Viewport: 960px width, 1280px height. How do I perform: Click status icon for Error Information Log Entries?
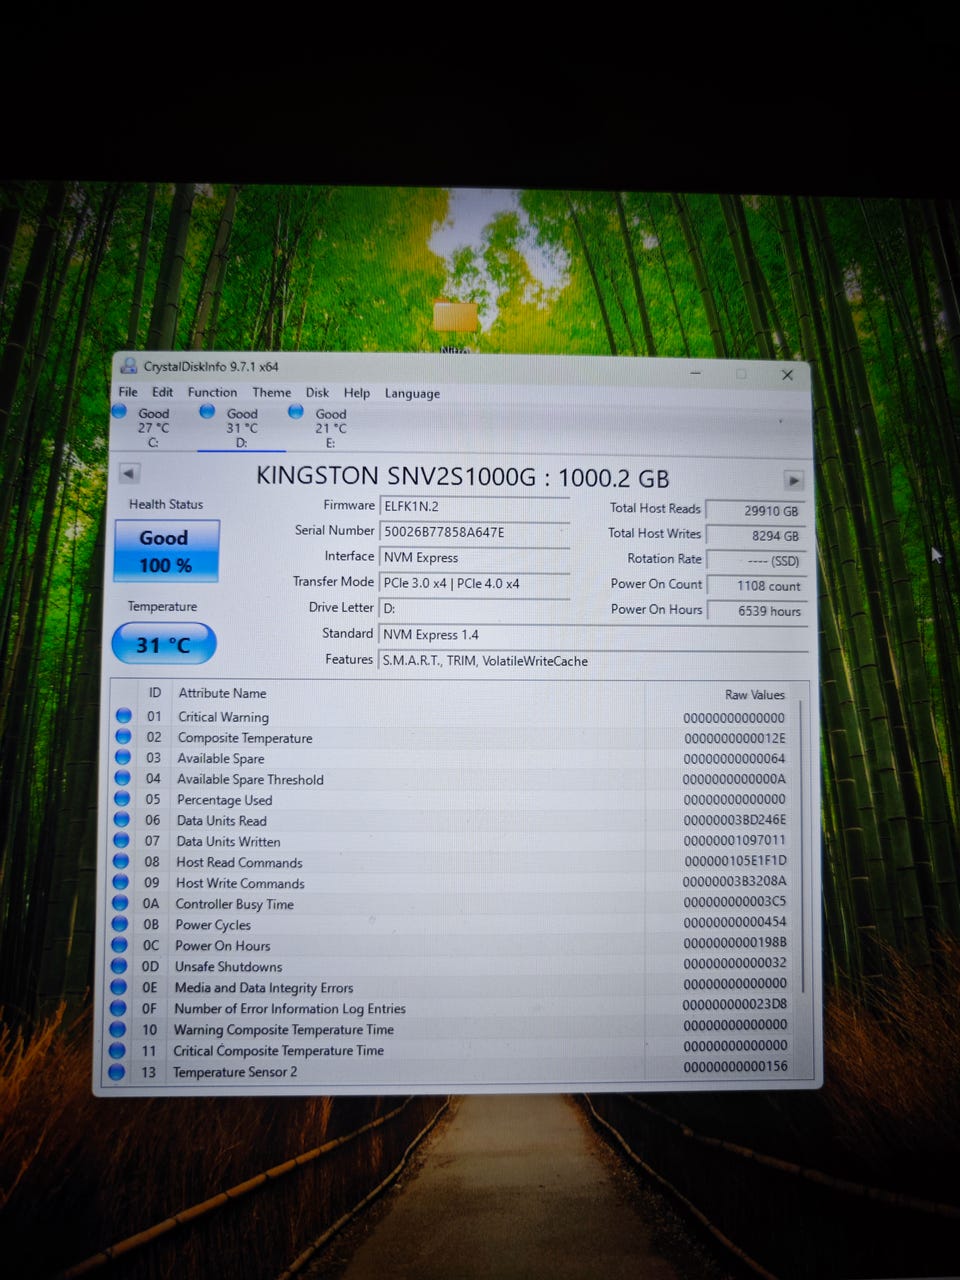pos(118,1008)
